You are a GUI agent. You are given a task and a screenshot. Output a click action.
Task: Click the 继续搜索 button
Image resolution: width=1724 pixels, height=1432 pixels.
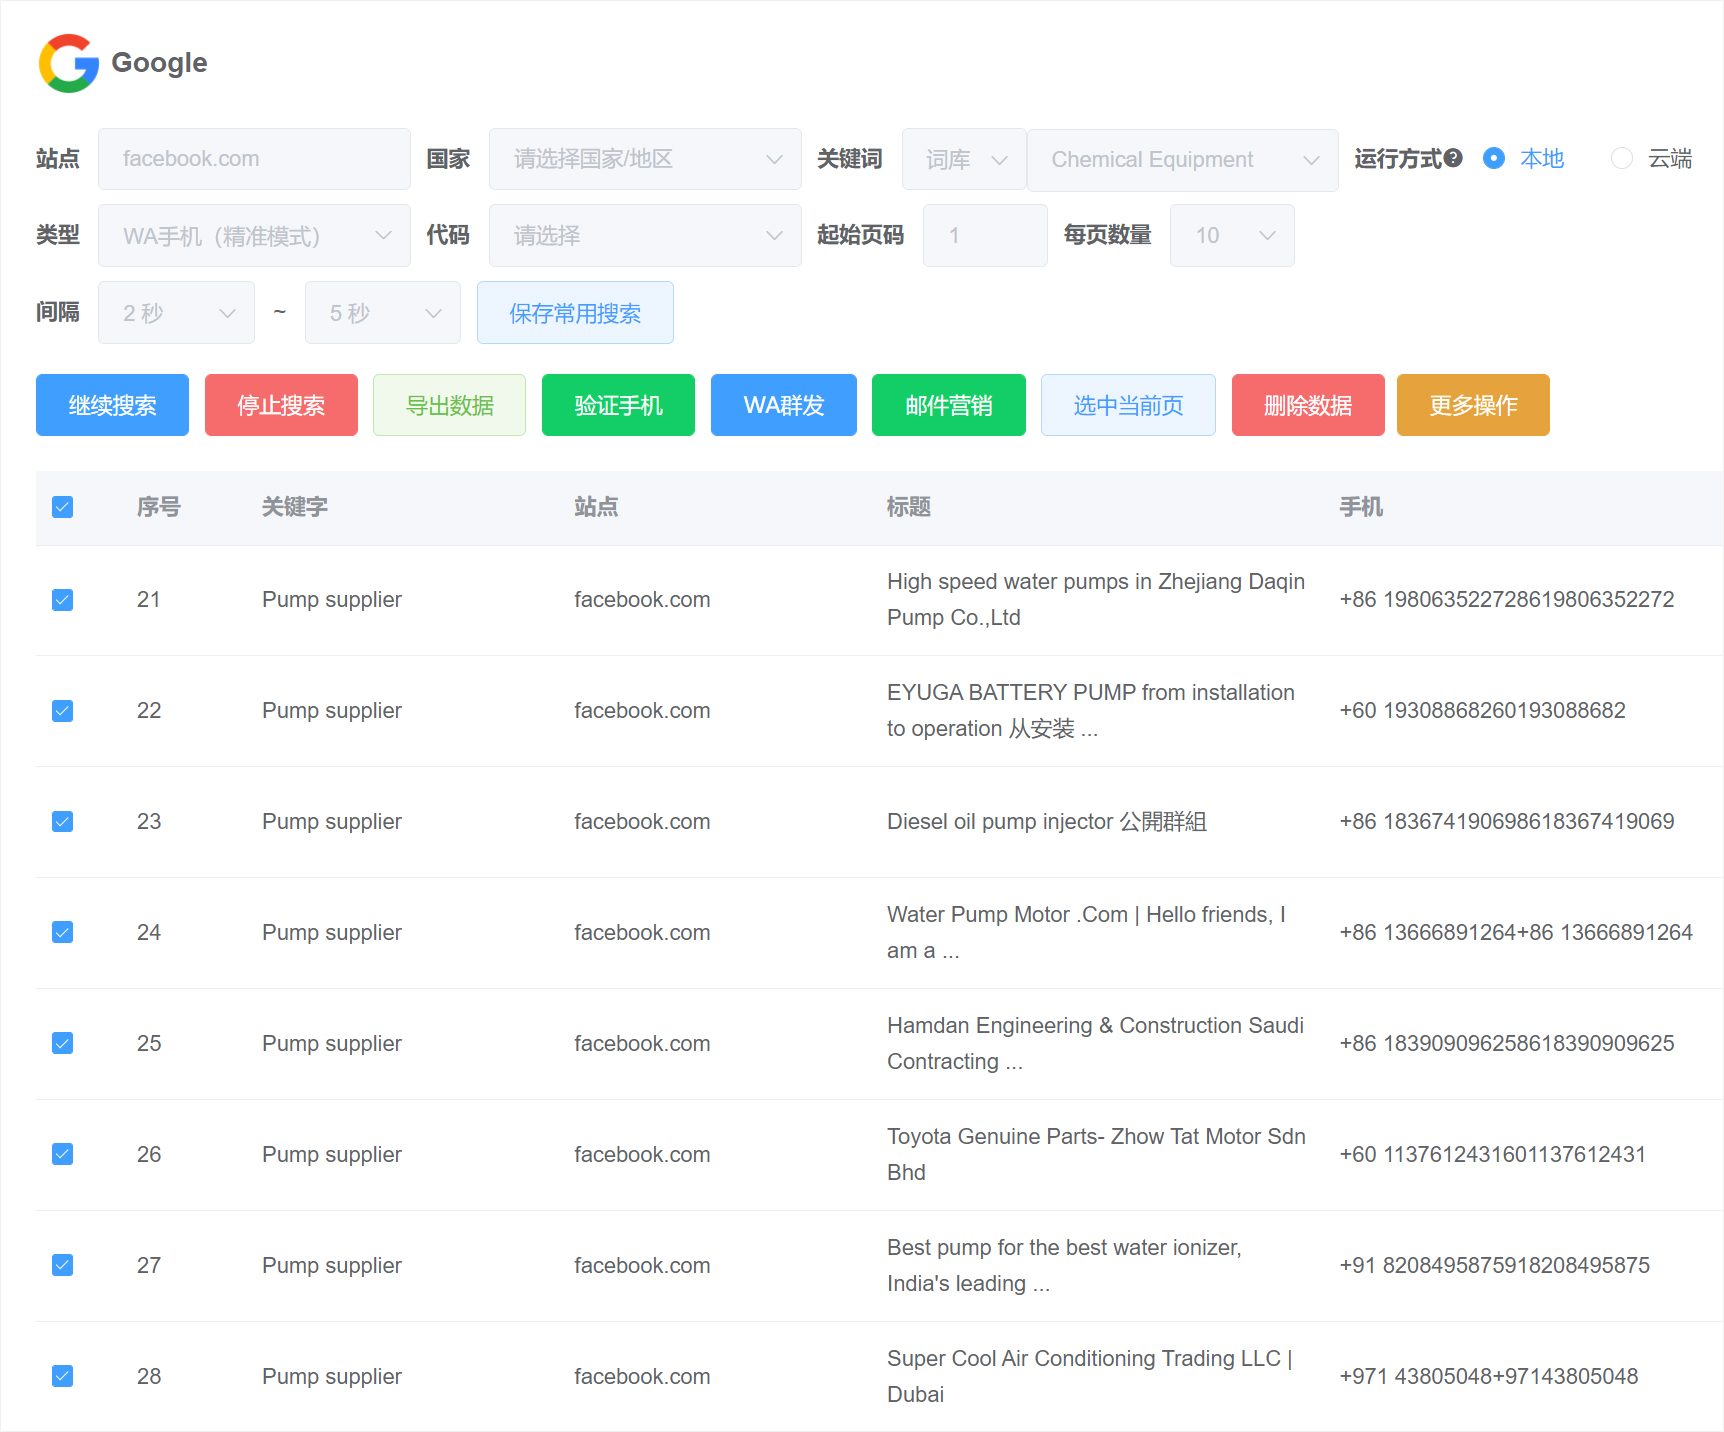point(112,405)
